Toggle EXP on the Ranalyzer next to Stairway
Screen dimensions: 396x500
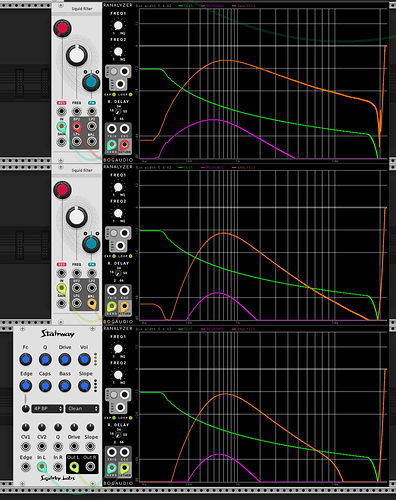(x=114, y=418)
